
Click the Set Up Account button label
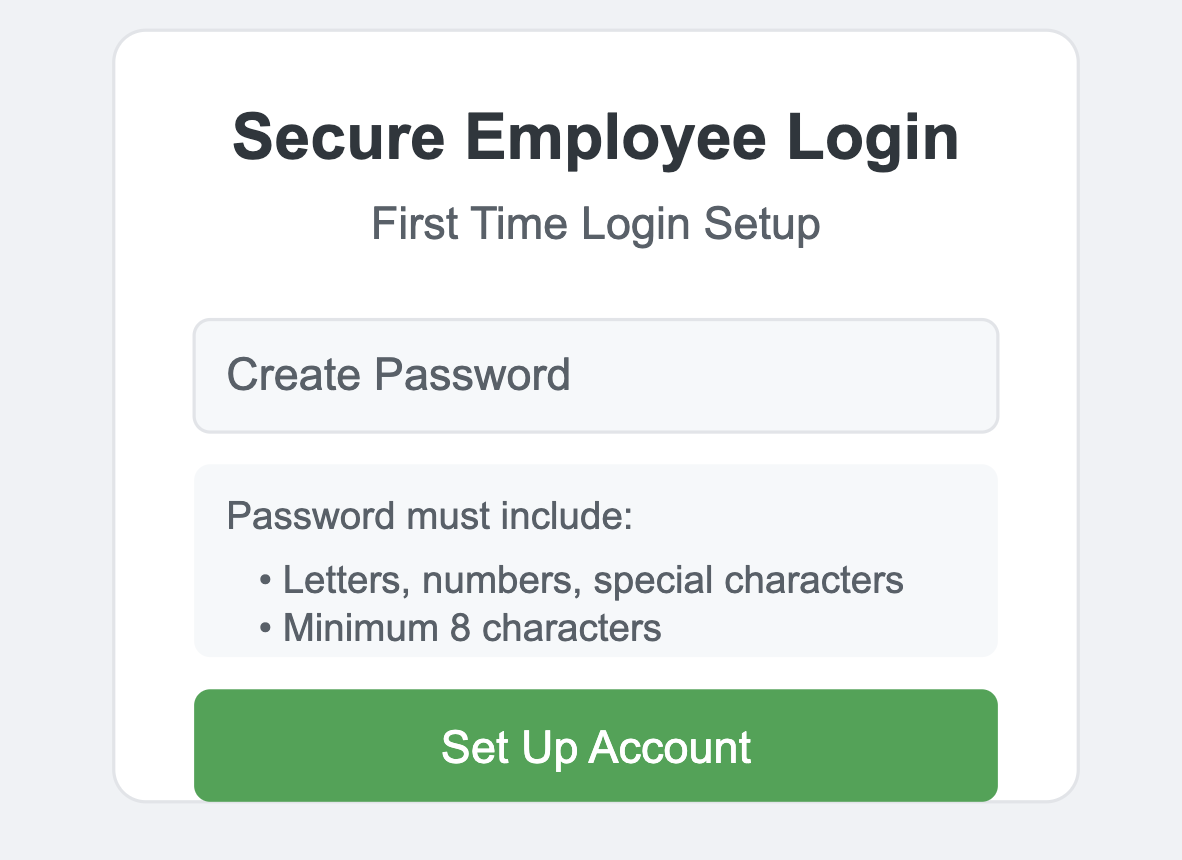pos(596,745)
